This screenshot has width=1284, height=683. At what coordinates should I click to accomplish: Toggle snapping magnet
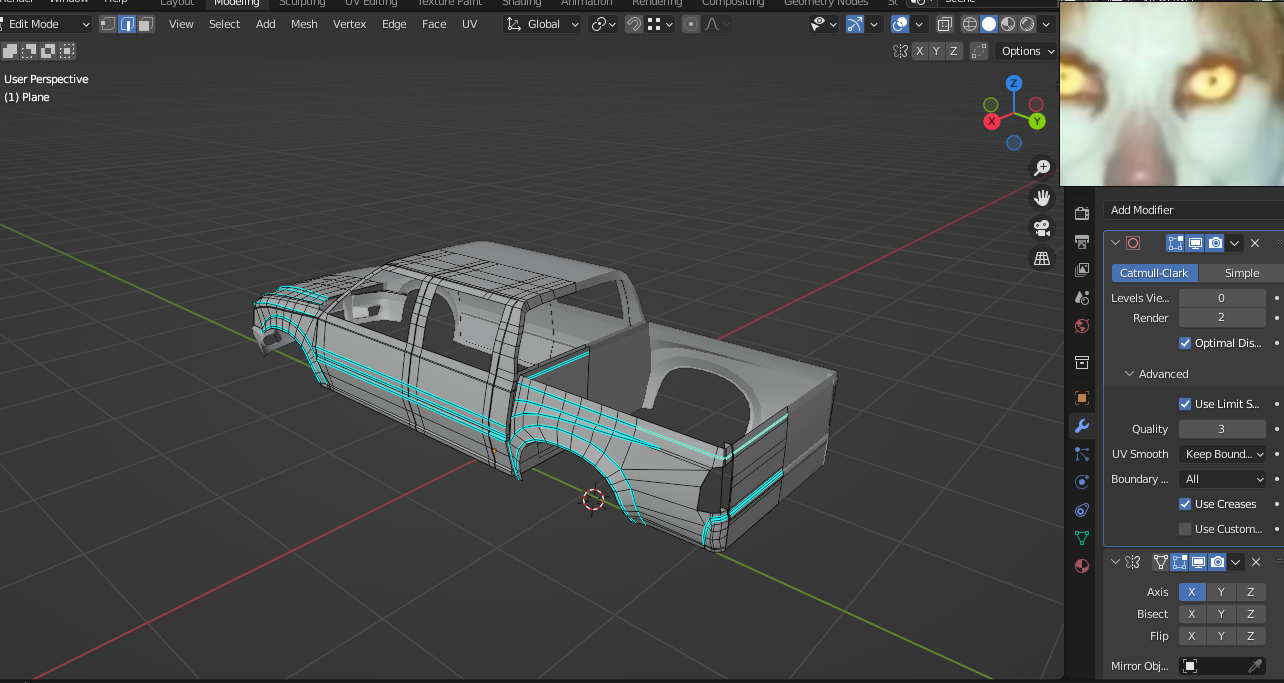pyautogui.click(x=634, y=24)
